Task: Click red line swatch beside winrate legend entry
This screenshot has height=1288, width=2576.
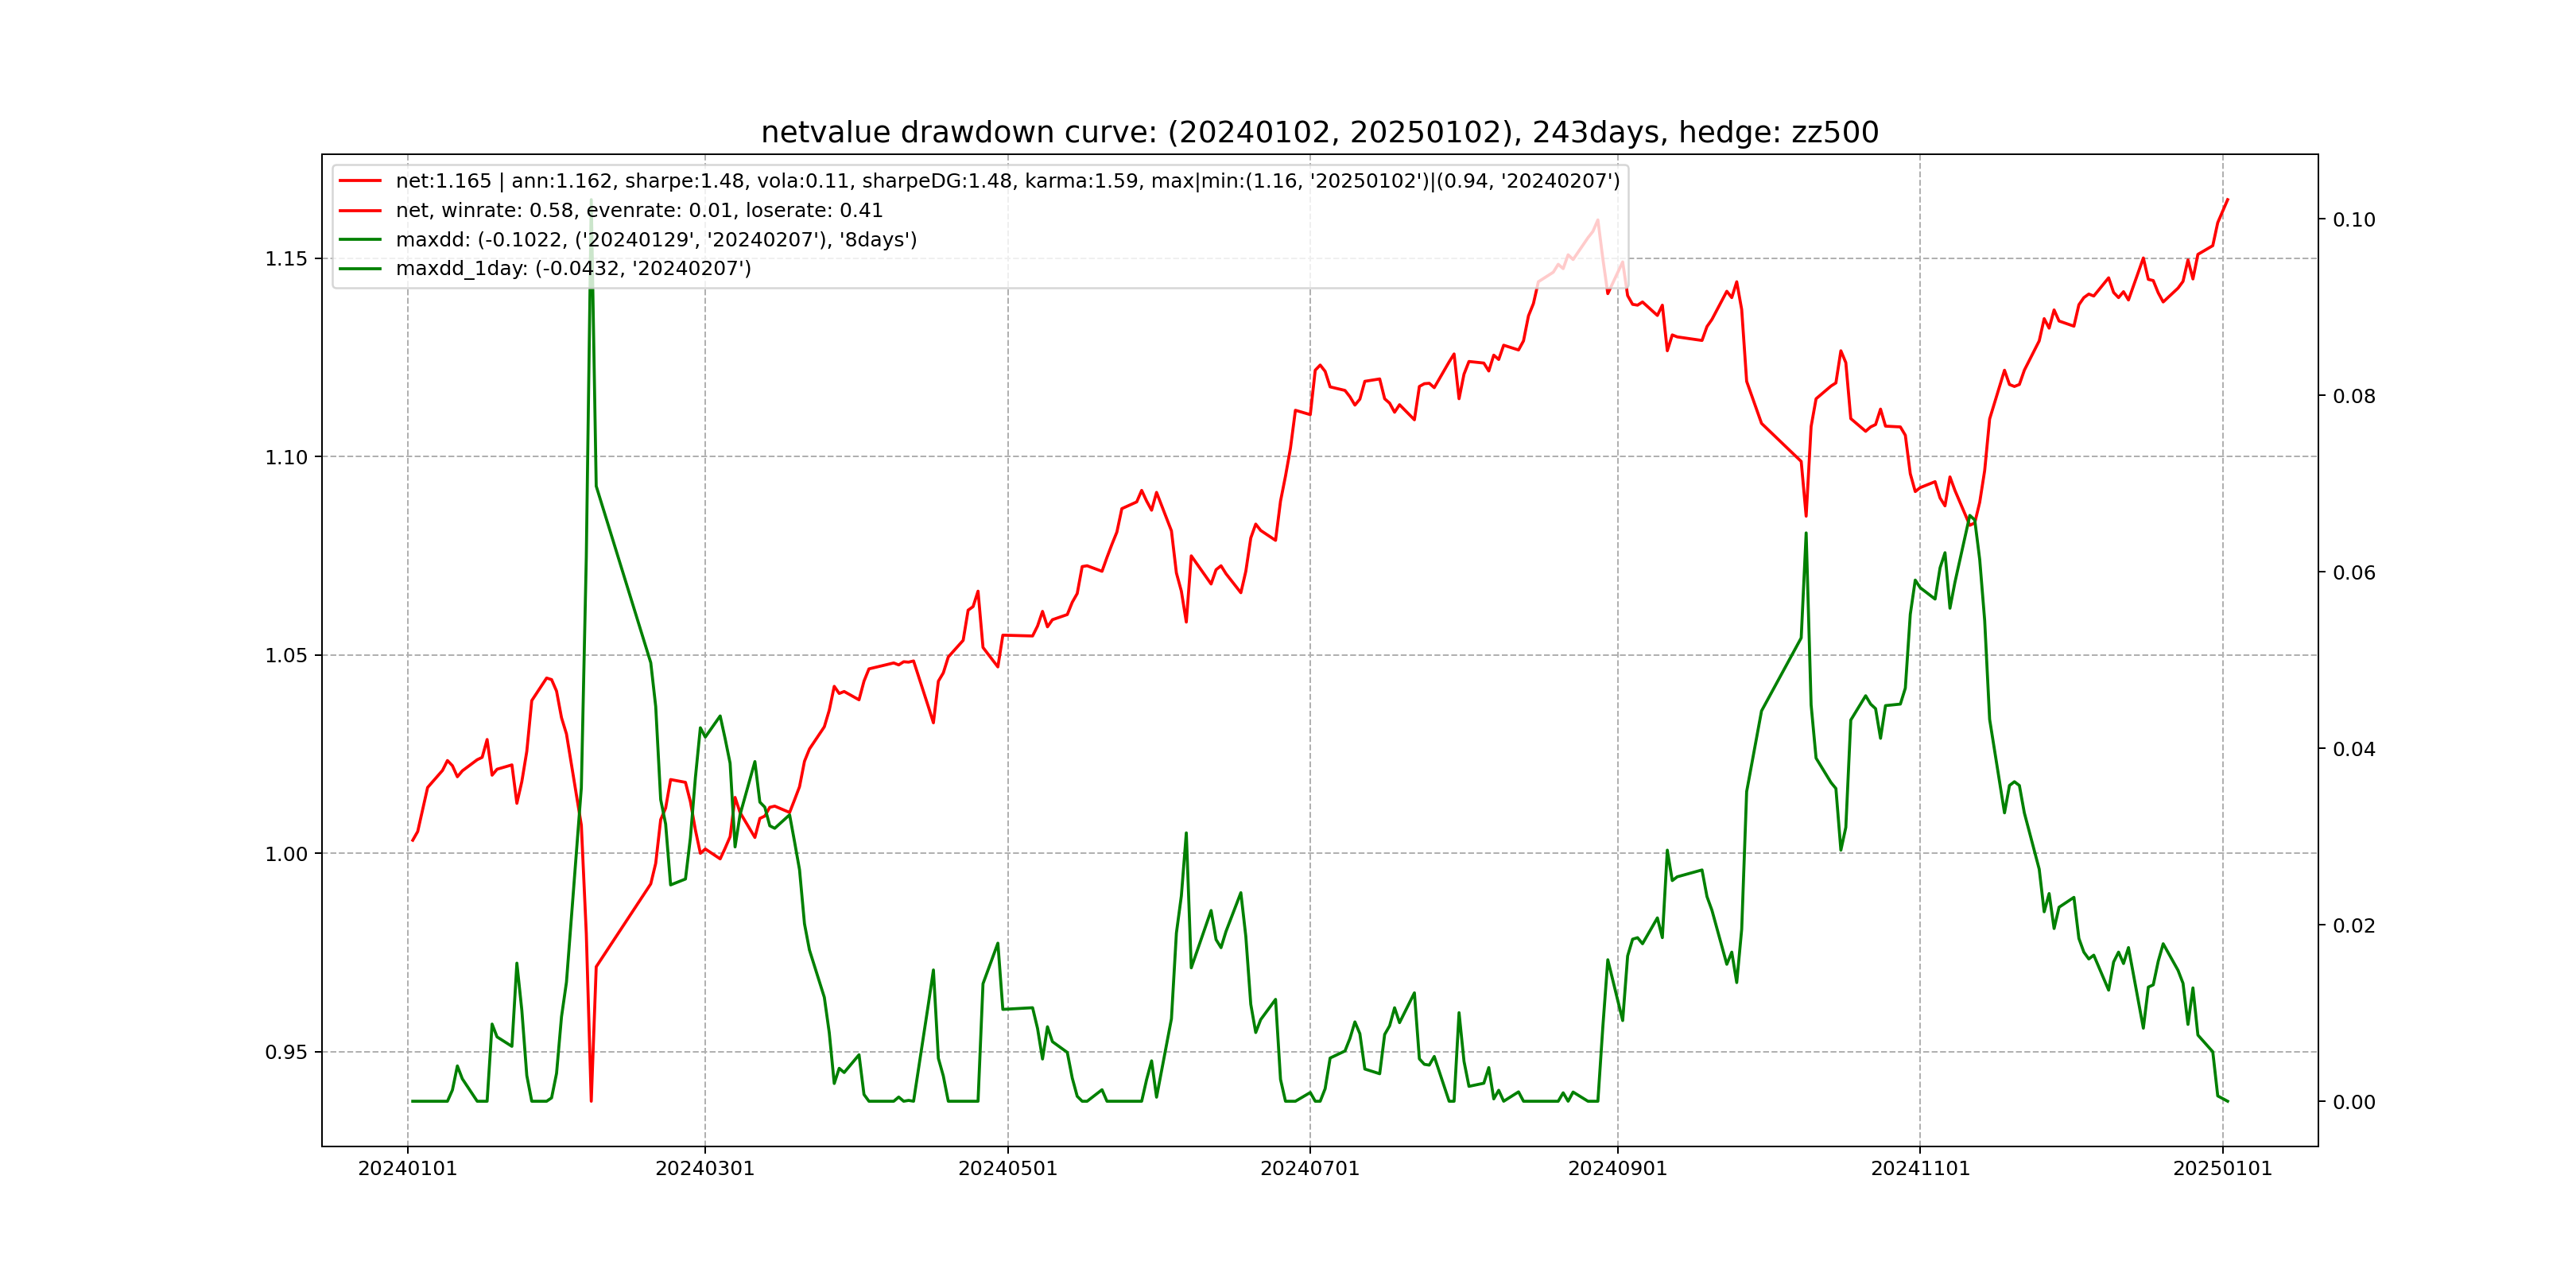Action: coord(360,211)
